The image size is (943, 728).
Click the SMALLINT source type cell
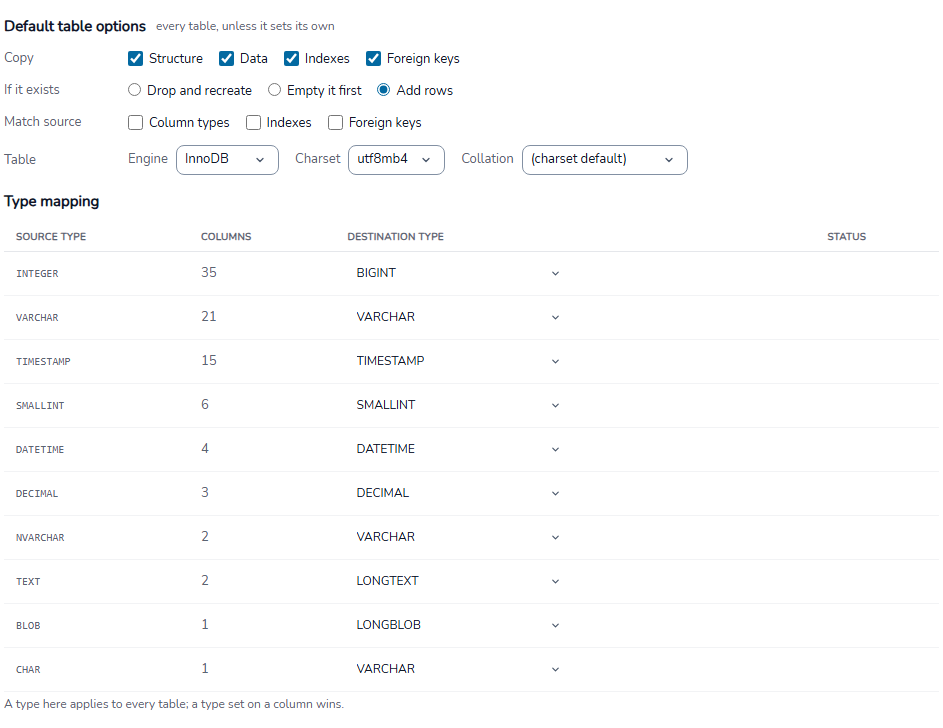40,406
